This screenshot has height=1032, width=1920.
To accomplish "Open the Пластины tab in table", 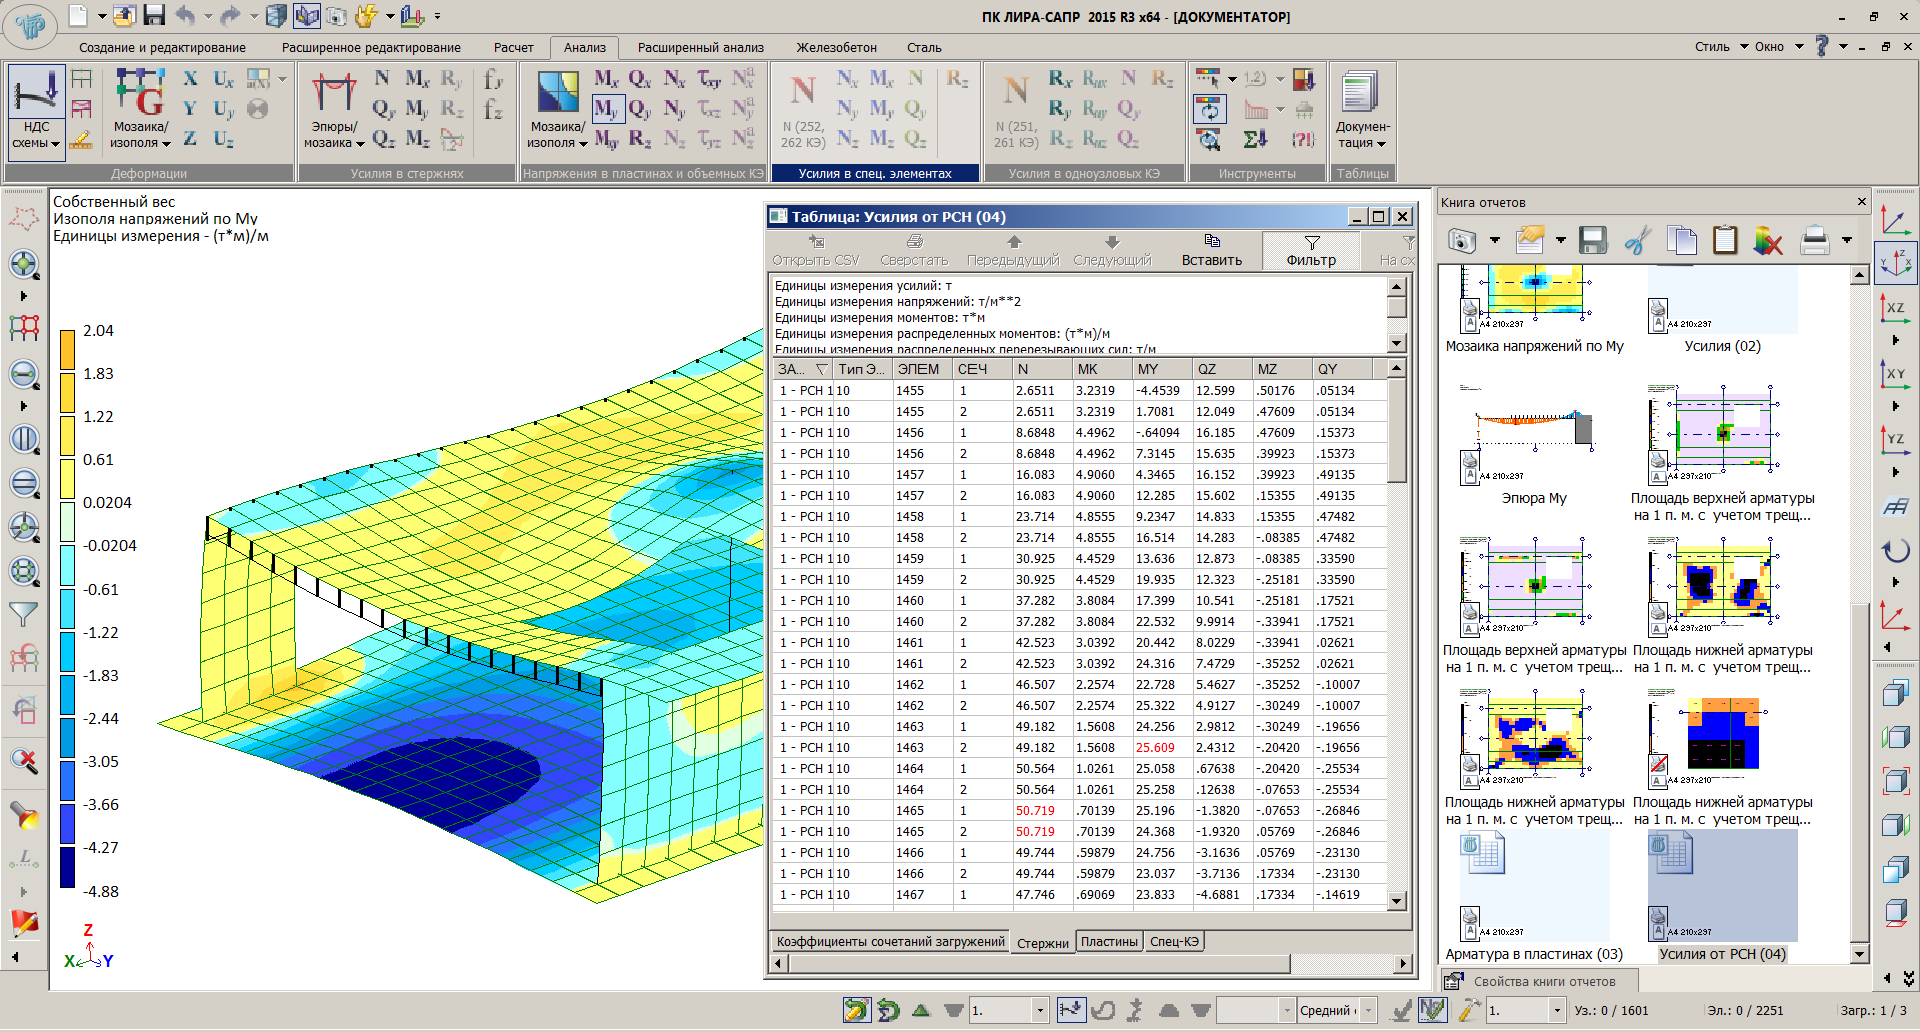I will (1109, 942).
